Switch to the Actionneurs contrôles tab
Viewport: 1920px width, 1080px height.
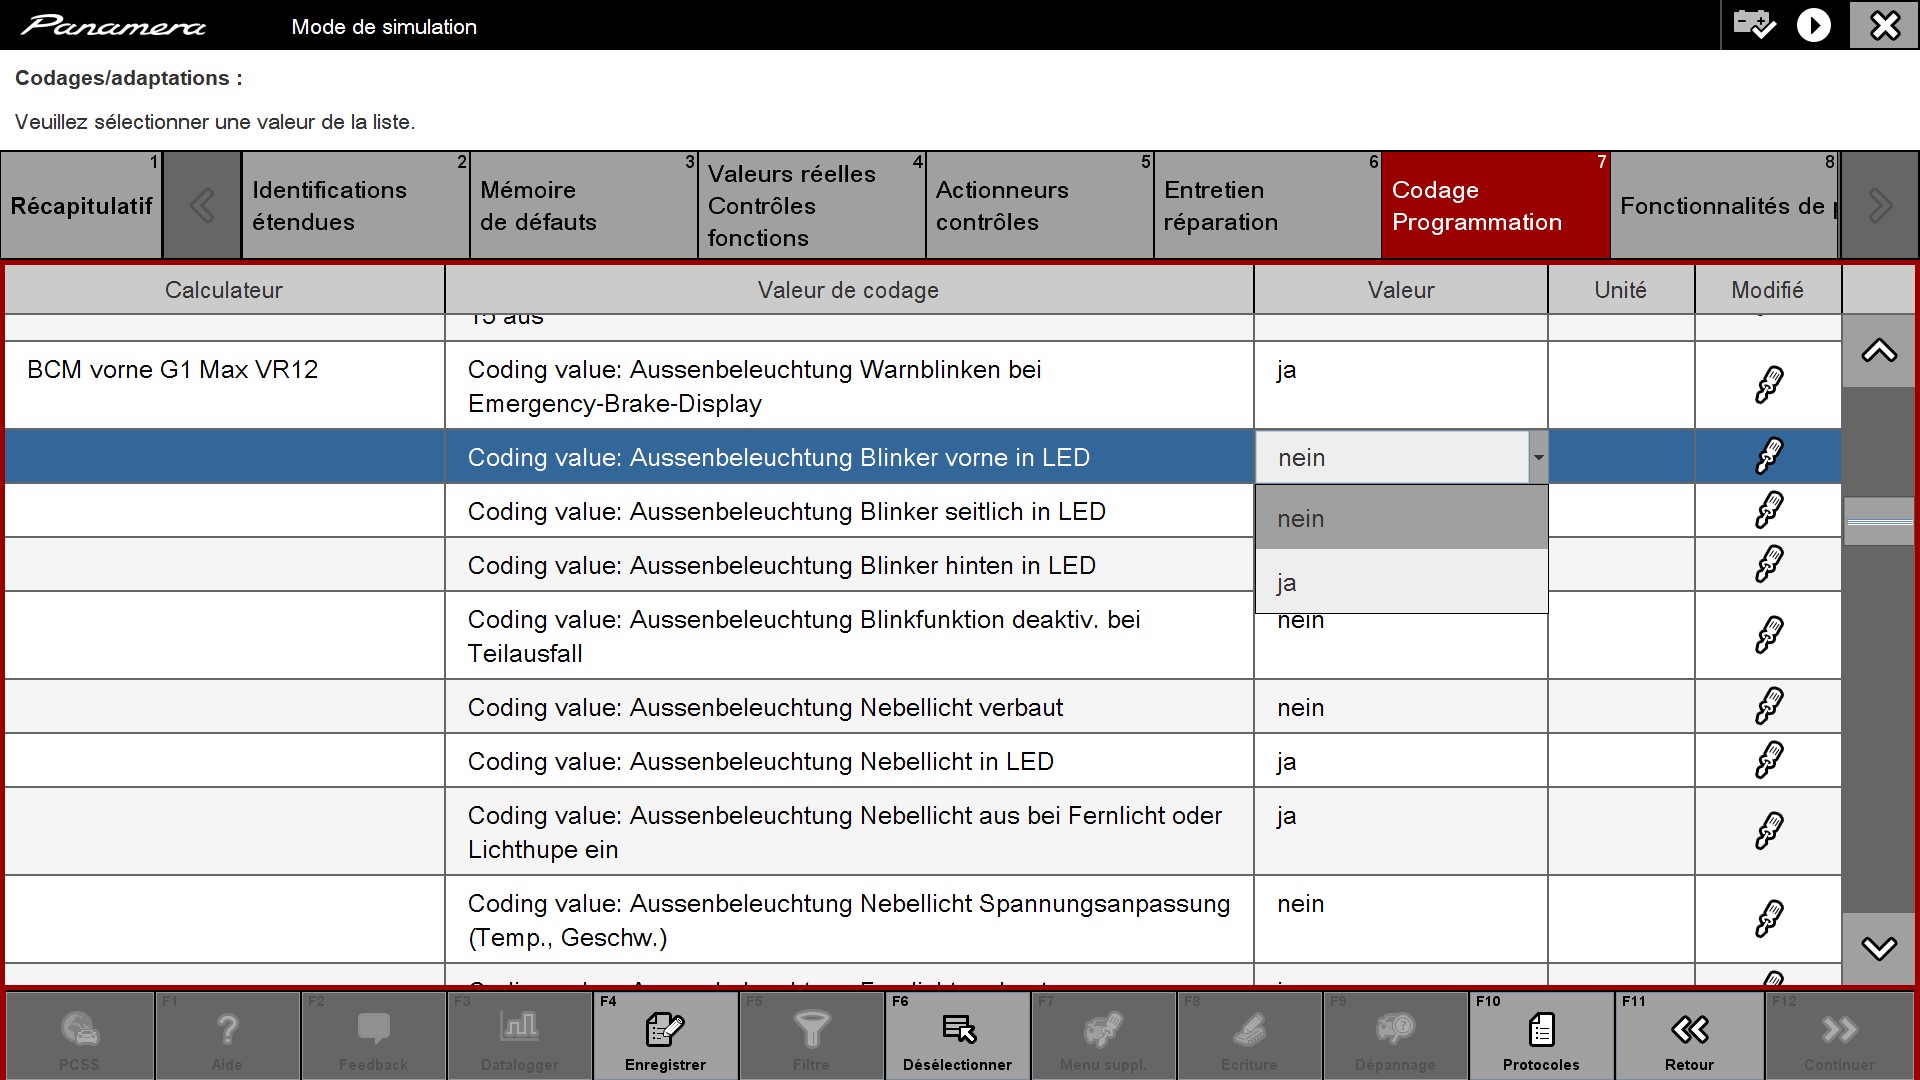(1039, 206)
